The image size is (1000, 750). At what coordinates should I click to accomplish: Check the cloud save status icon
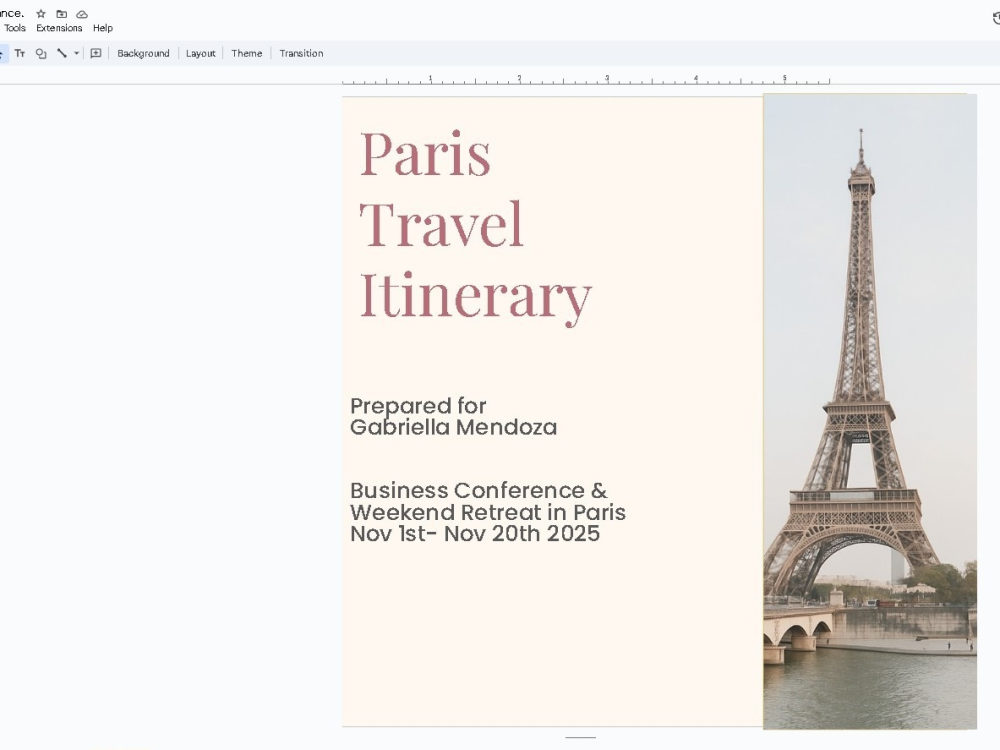click(x=82, y=14)
